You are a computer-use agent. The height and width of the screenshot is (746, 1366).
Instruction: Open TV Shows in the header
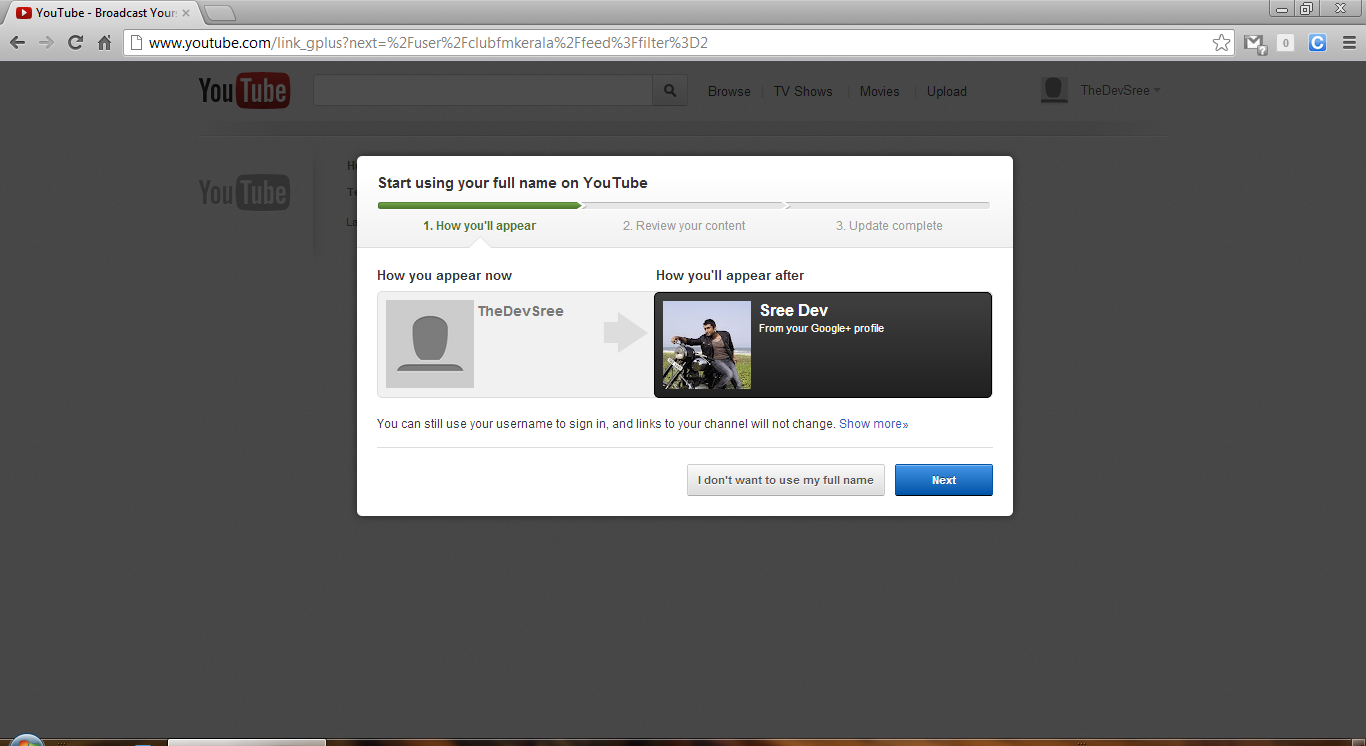click(803, 91)
